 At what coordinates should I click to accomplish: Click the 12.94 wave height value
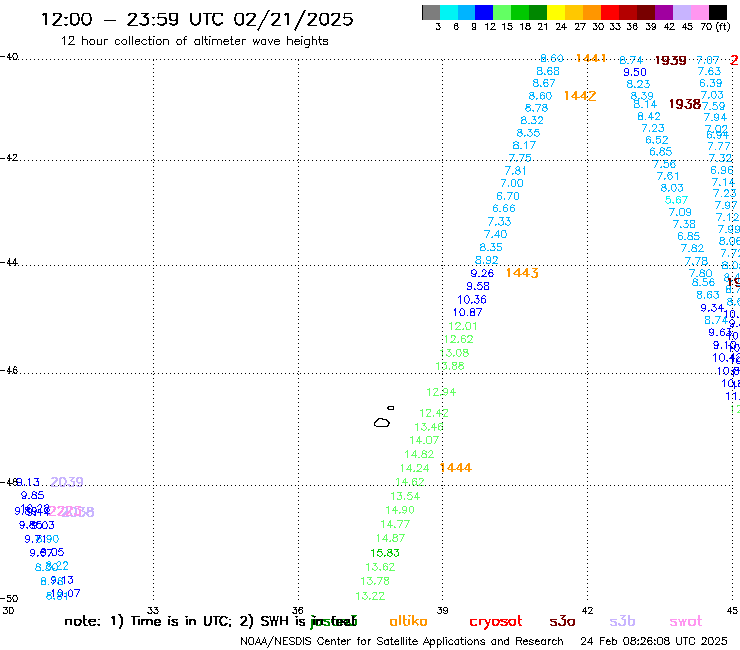441,392
